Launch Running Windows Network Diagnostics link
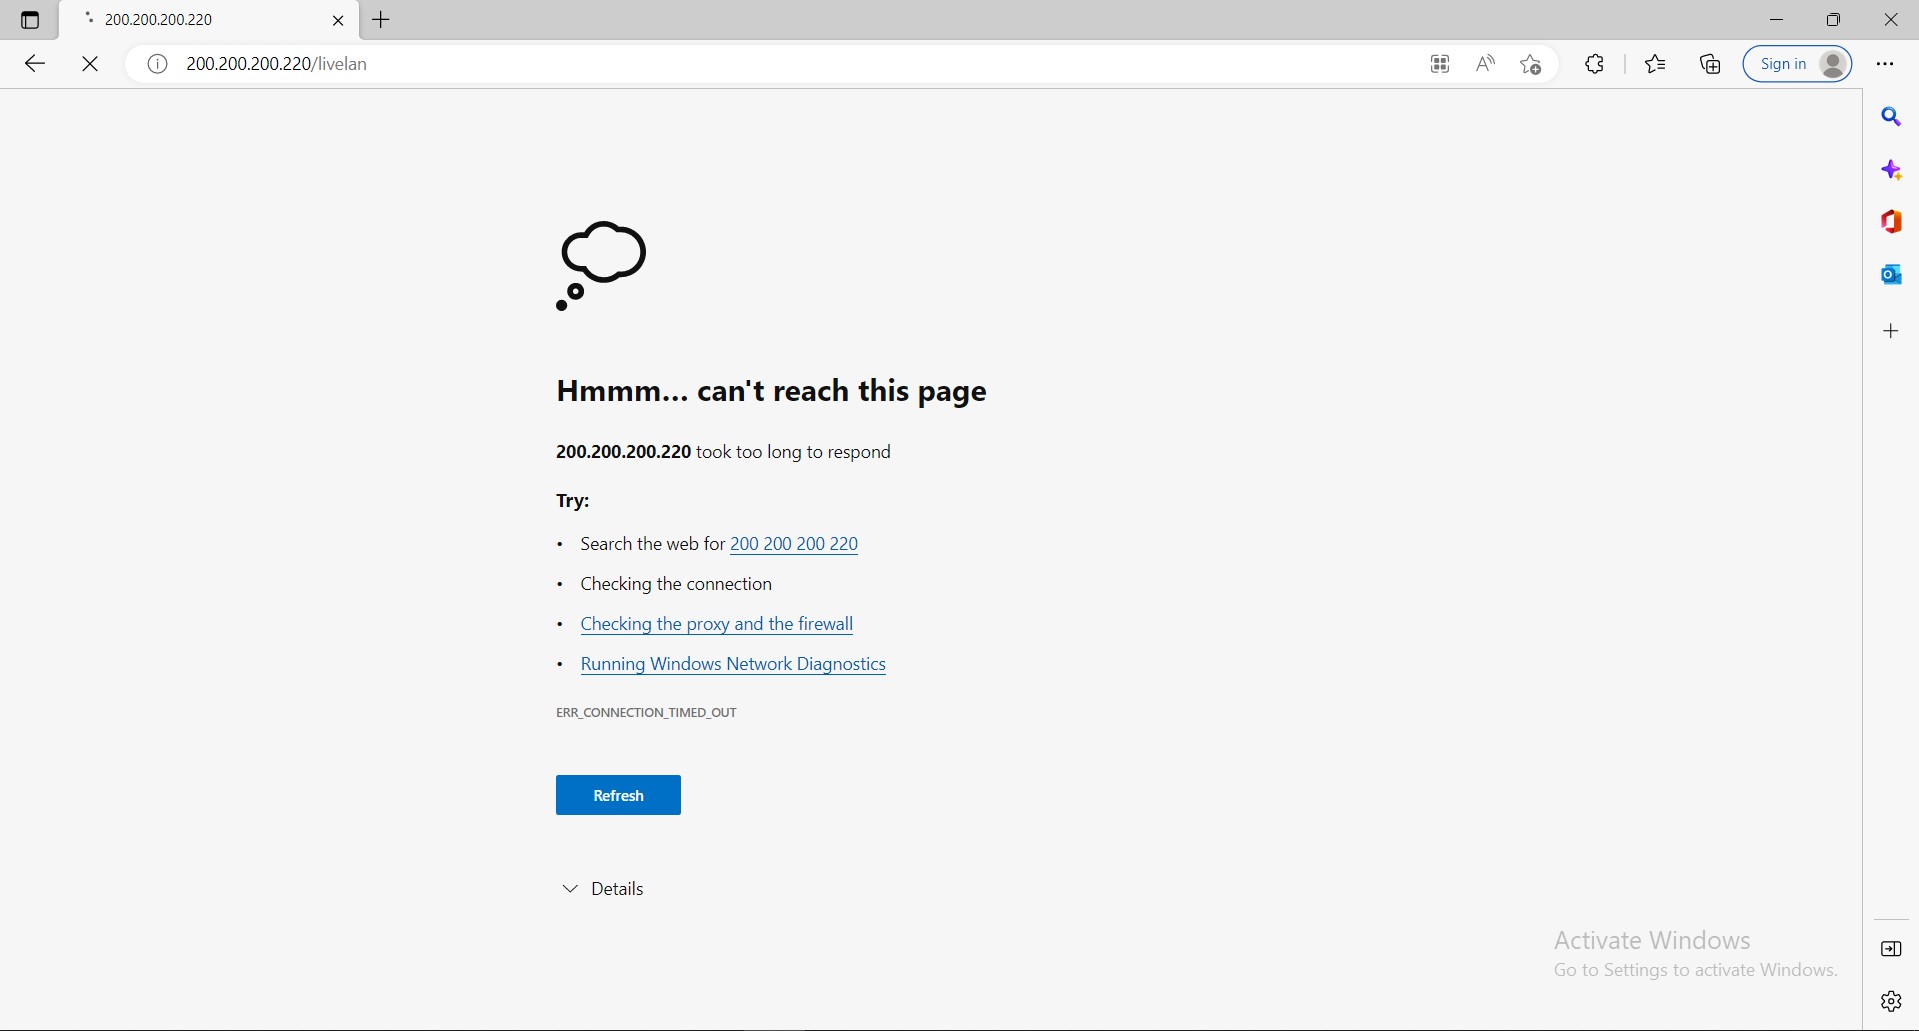 (x=733, y=665)
